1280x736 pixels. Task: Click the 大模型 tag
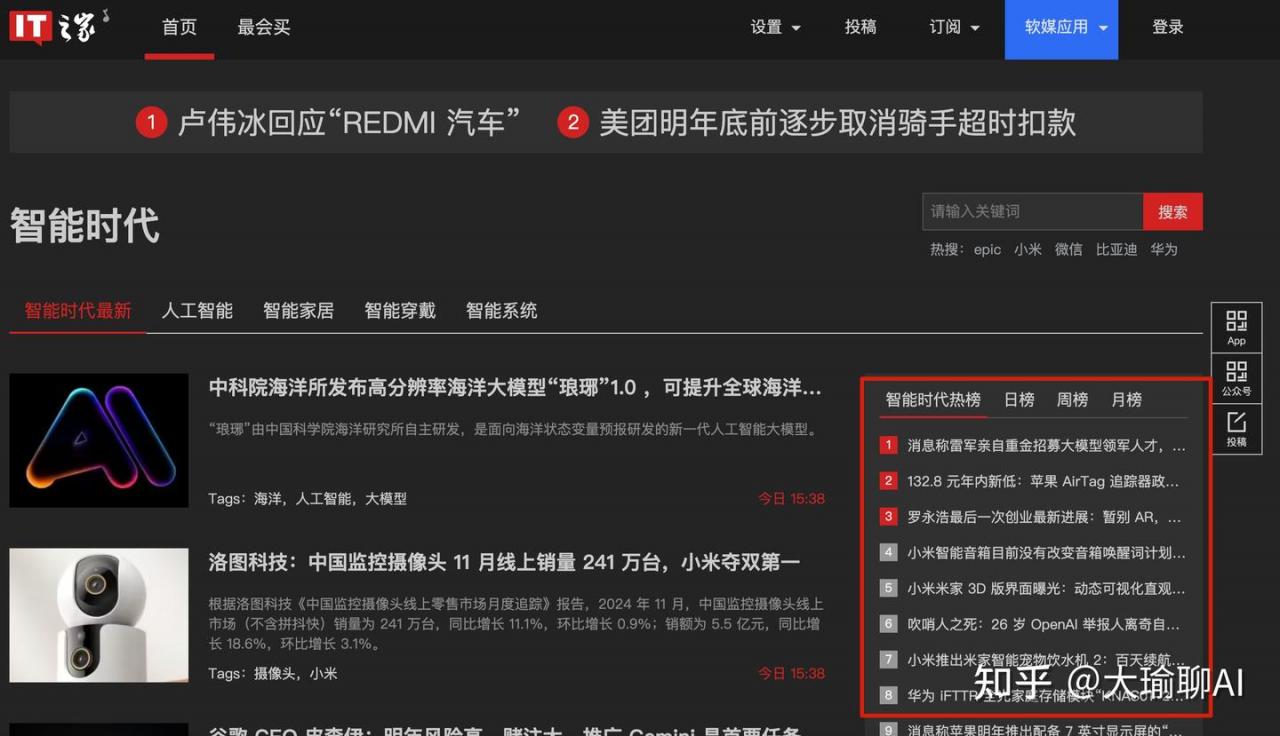386,498
